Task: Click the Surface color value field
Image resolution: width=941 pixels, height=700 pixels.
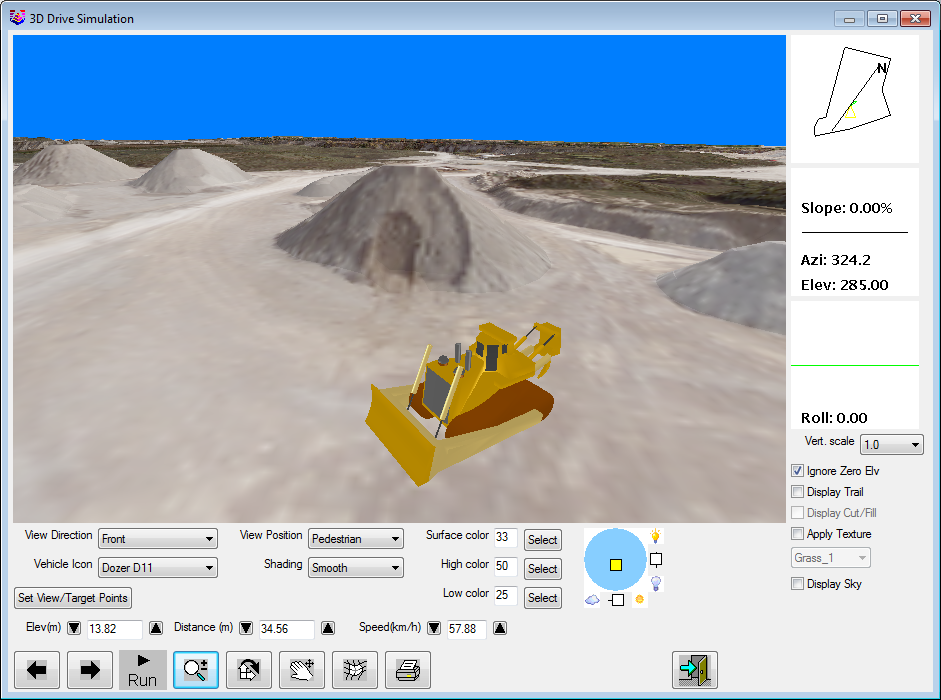Action: point(505,537)
